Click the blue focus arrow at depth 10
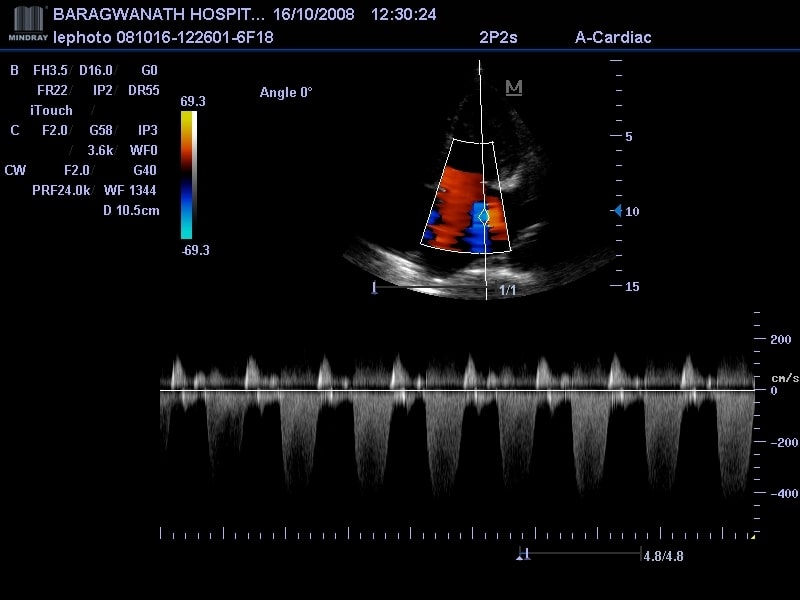This screenshot has width=800, height=600. 617,211
